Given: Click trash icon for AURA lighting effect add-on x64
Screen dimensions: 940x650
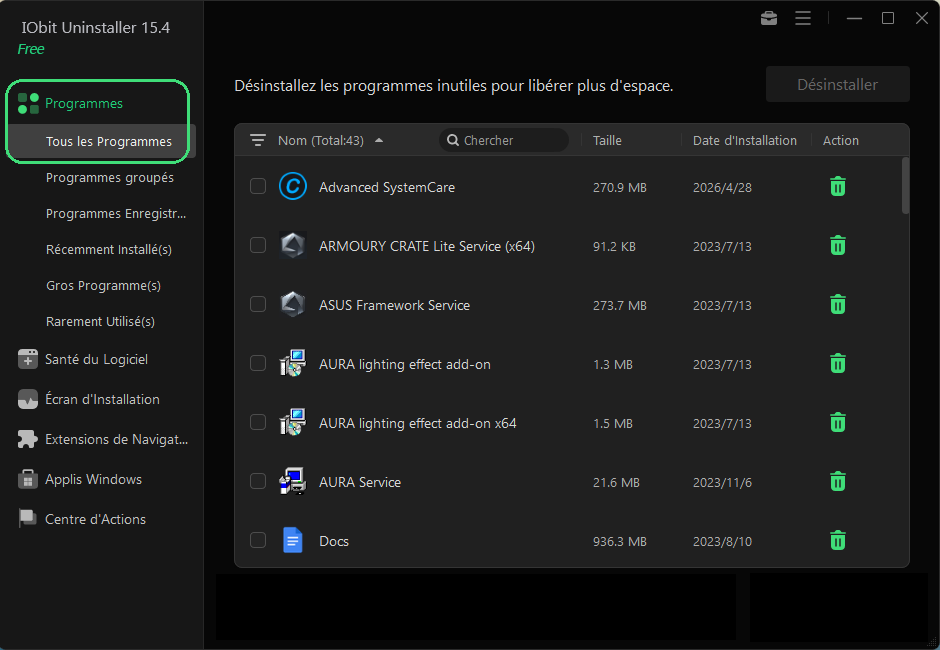Looking at the screenshot, I should coord(837,423).
